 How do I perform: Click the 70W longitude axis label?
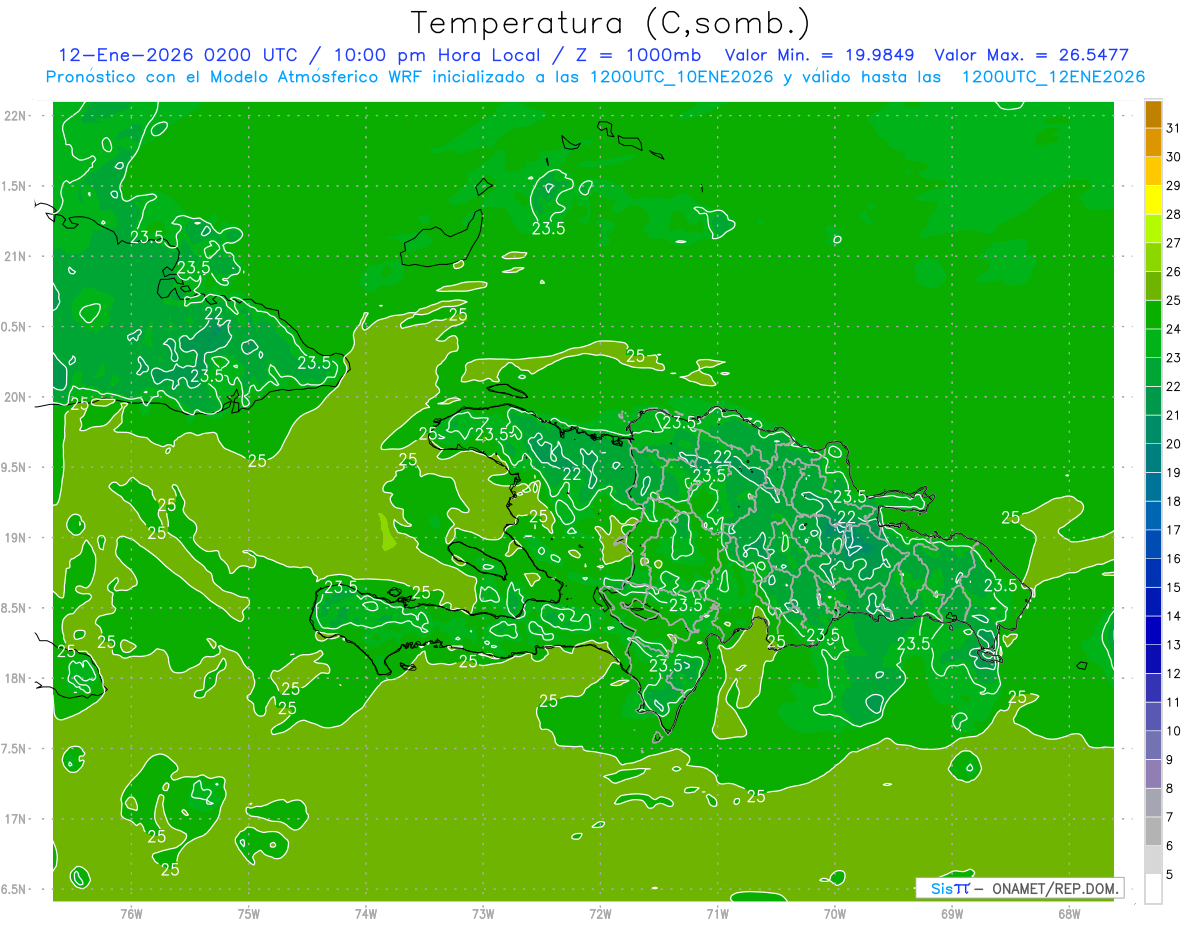tap(835, 914)
